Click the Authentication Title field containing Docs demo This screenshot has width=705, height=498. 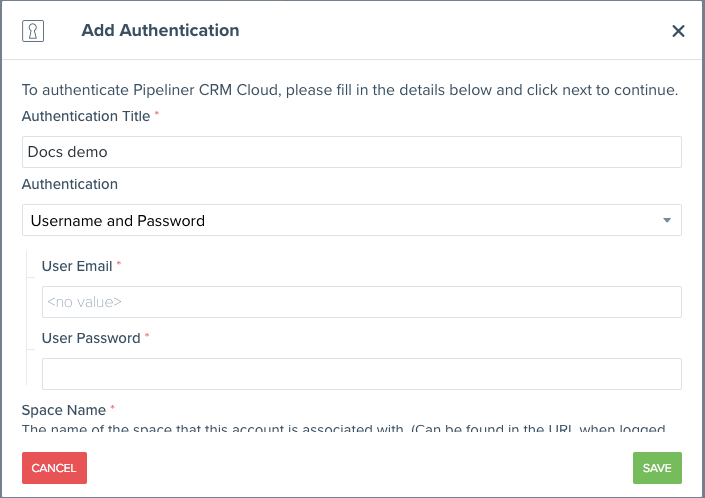pos(351,152)
